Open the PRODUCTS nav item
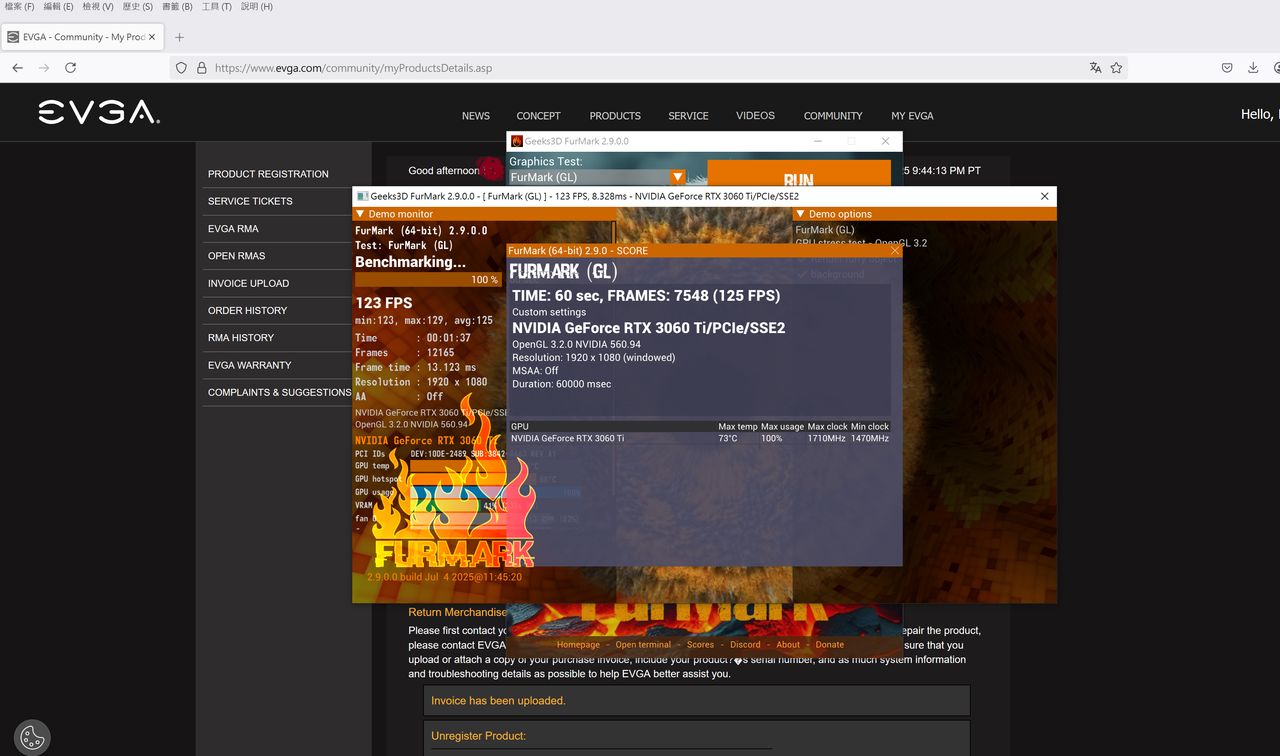1280x756 pixels. click(x=615, y=116)
